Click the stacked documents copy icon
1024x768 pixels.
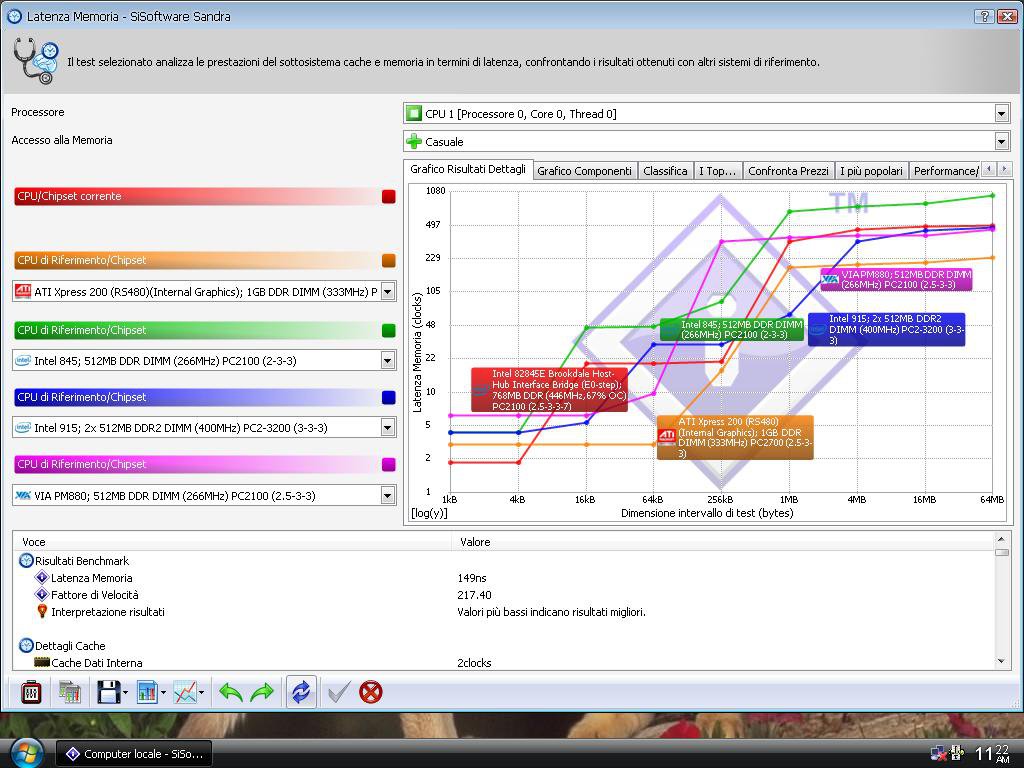coord(69,692)
